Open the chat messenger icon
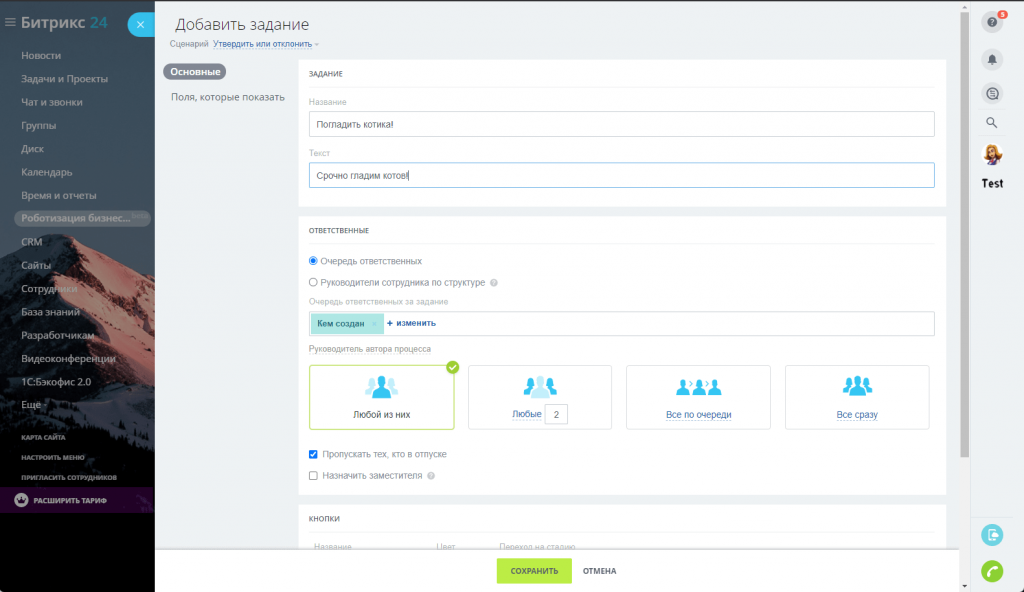This screenshot has height=592, width=1024. (x=992, y=93)
